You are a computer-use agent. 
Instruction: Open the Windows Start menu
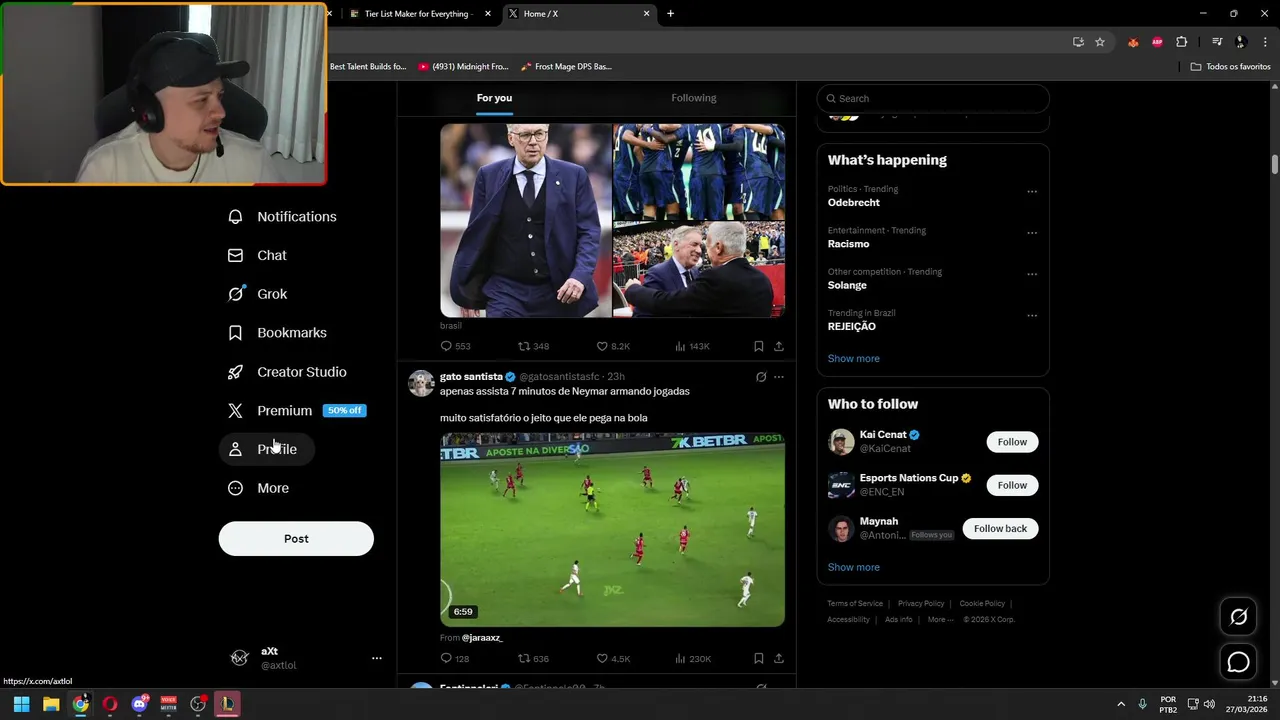[21, 704]
